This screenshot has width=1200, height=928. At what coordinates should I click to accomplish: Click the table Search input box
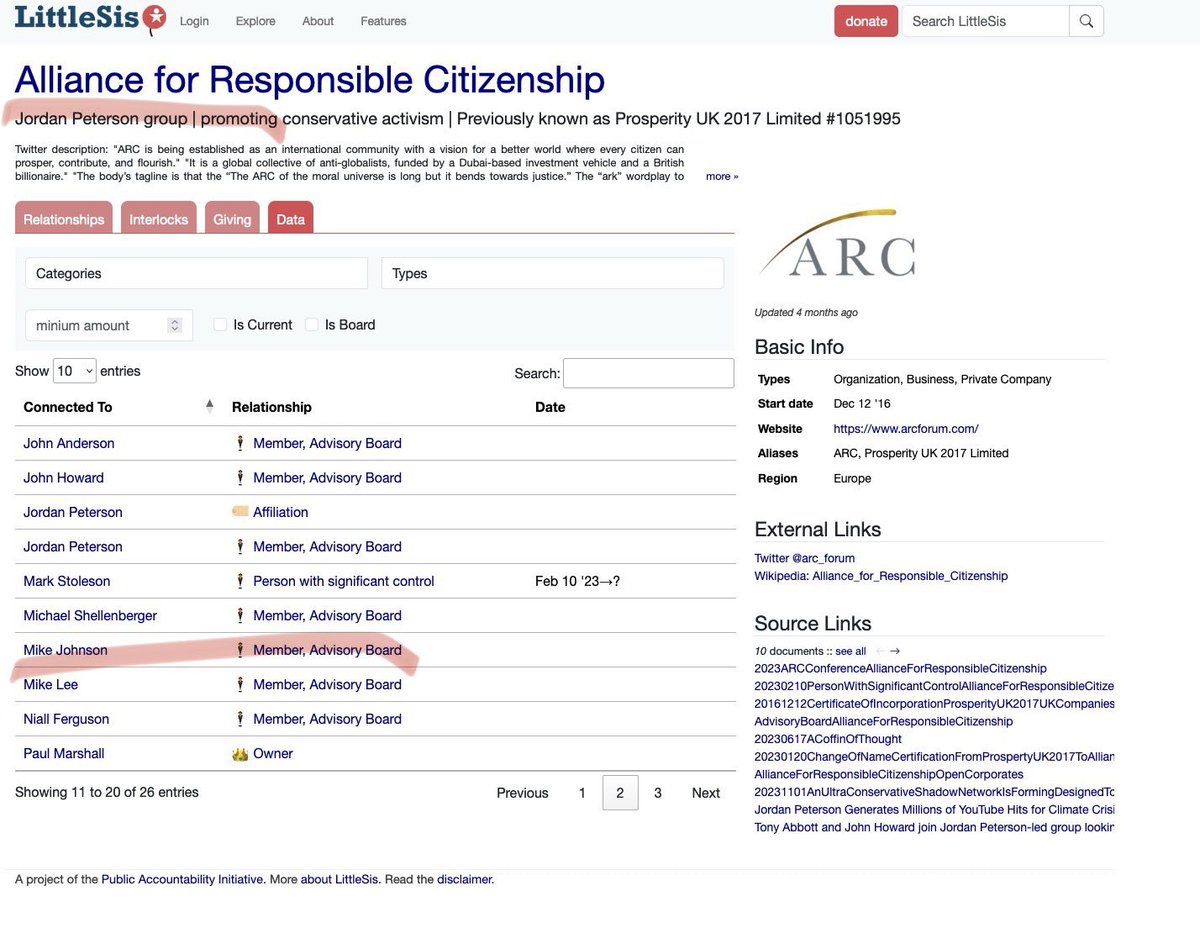[x=648, y=373]
